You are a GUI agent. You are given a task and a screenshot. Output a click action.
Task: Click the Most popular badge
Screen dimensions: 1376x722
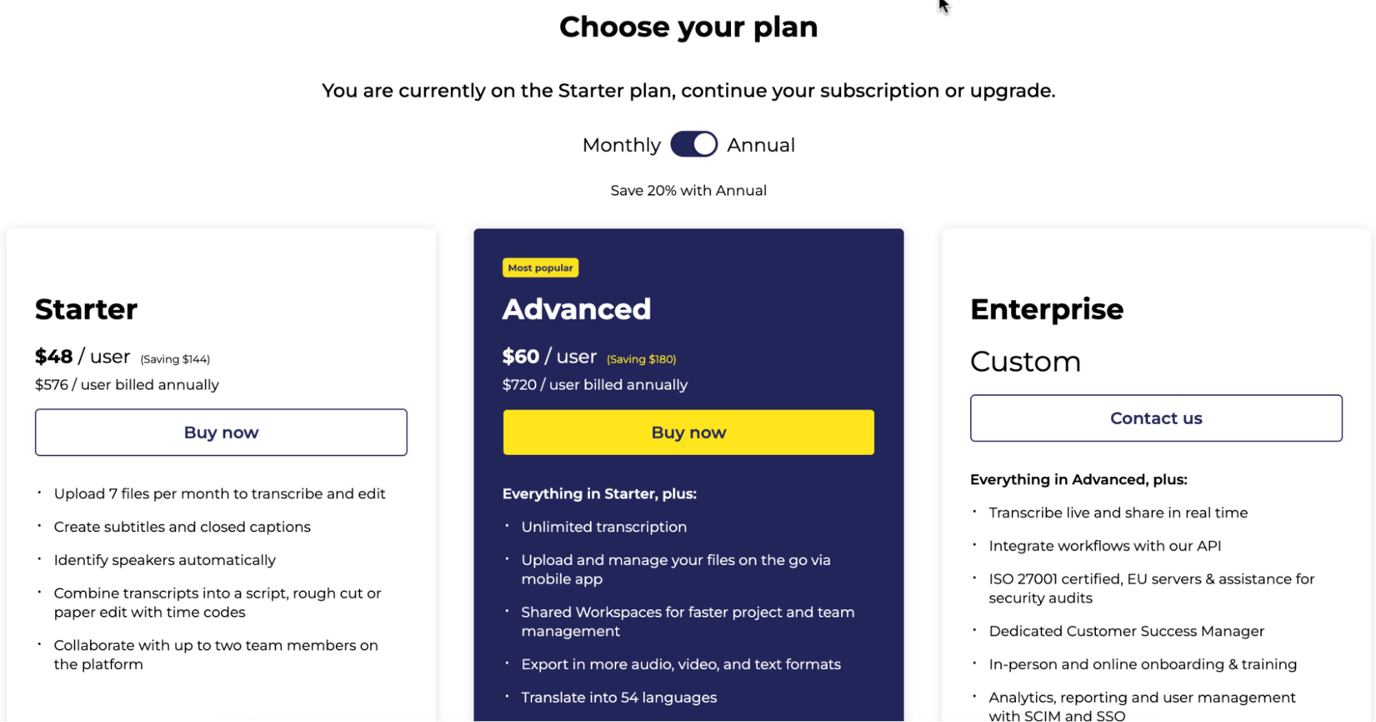[541, 267]
